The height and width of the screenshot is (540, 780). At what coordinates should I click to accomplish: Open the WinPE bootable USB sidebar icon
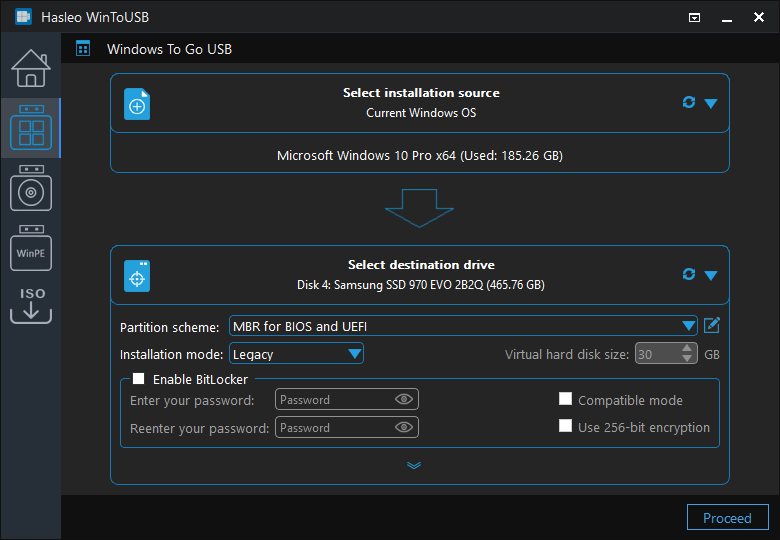tap(31, 248)
